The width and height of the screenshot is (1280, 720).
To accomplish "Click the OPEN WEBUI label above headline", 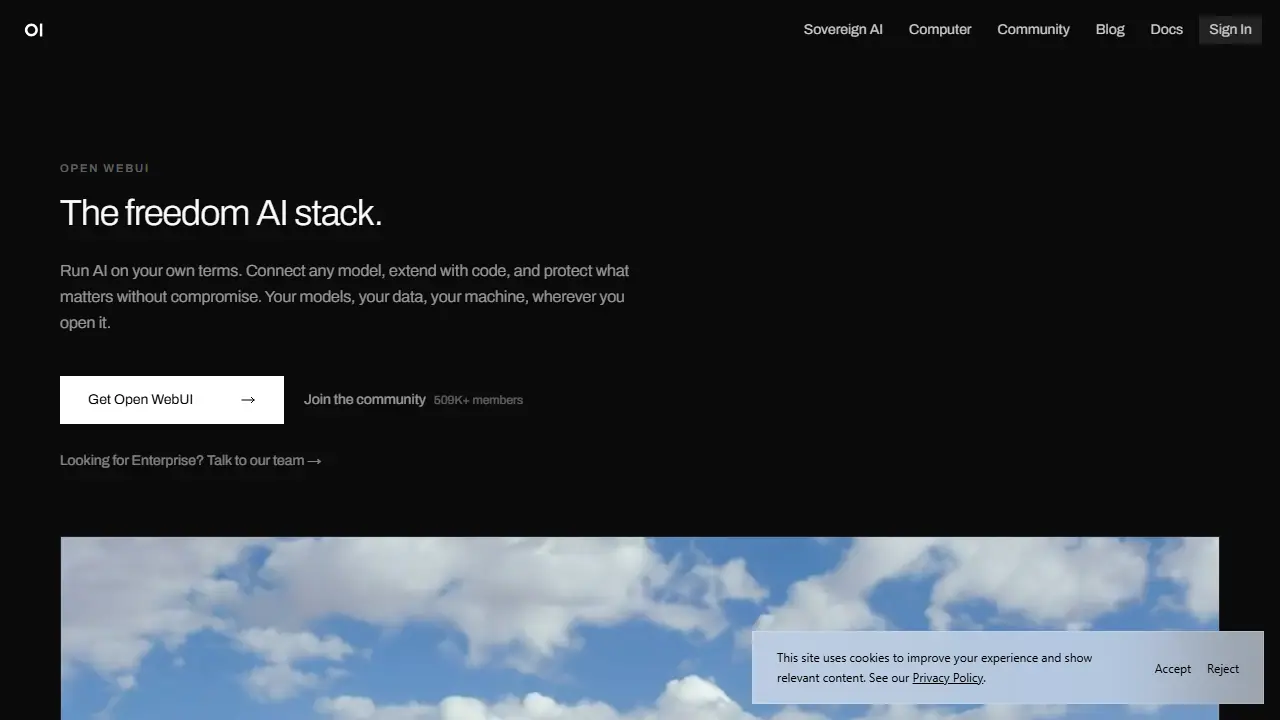I will (x=105, y=168).
